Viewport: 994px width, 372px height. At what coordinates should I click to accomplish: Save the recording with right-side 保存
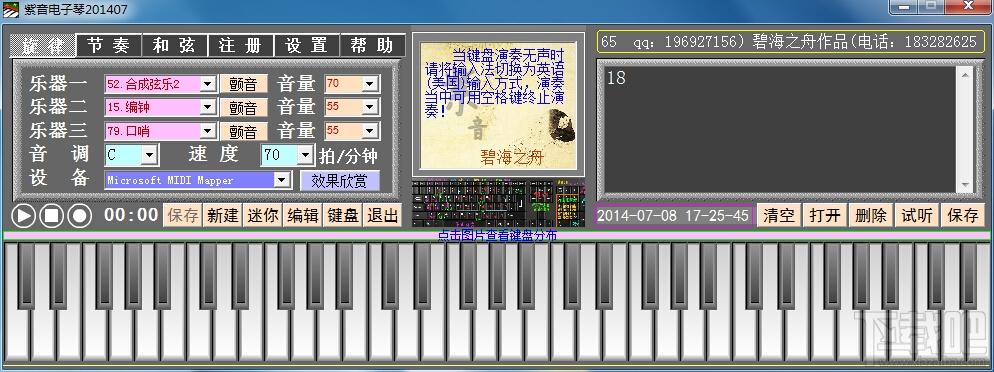962,215
